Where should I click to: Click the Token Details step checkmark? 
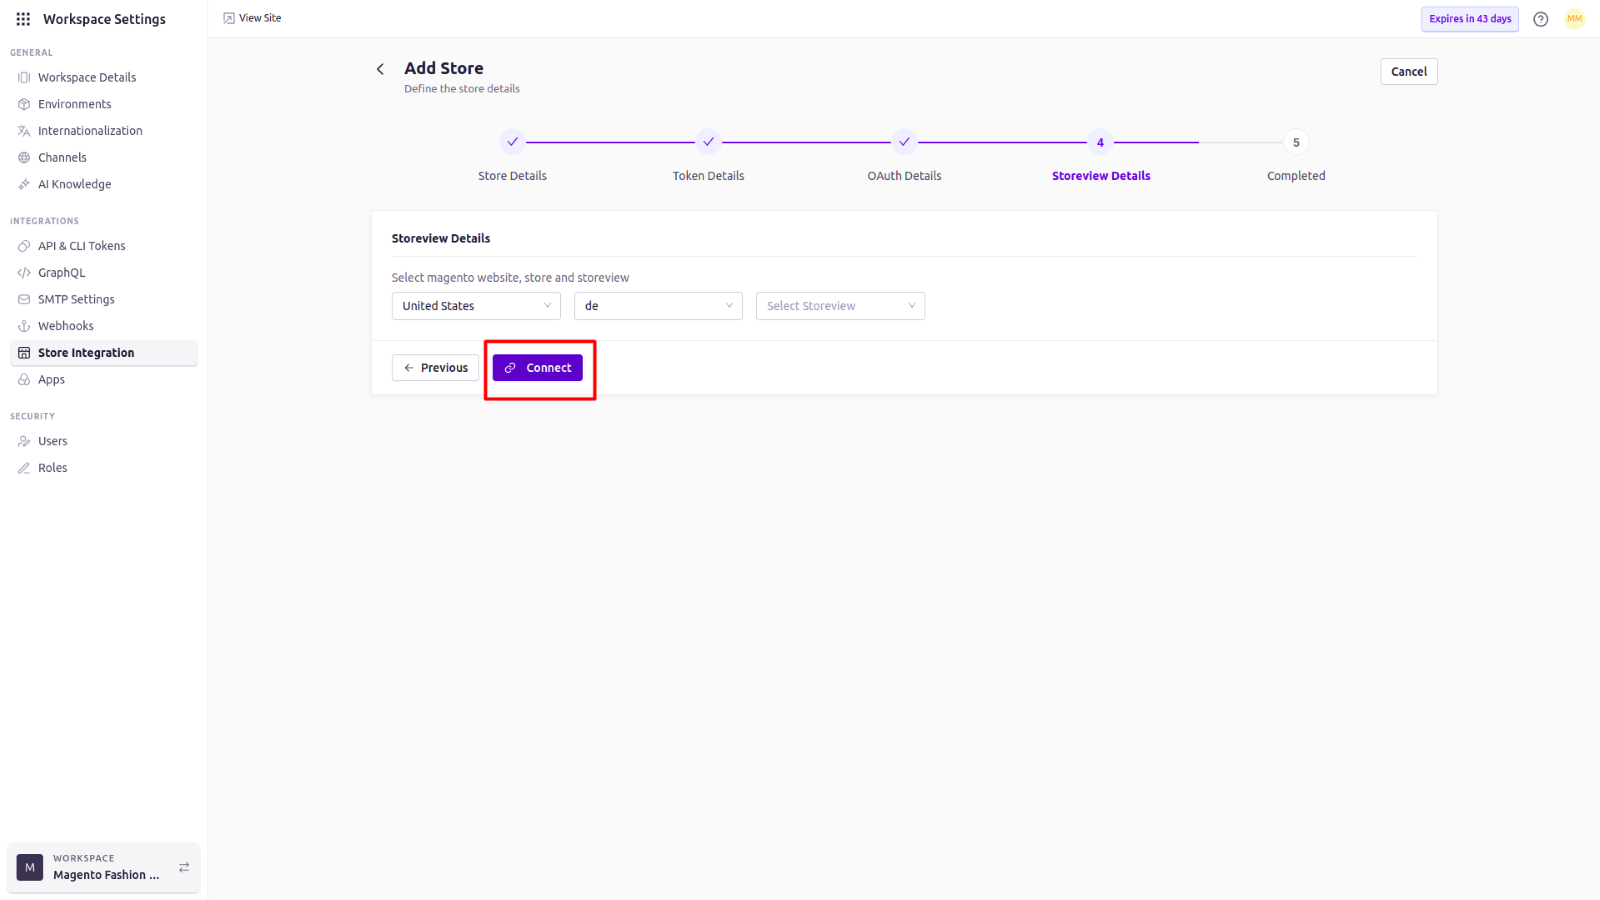coord(708,142)
